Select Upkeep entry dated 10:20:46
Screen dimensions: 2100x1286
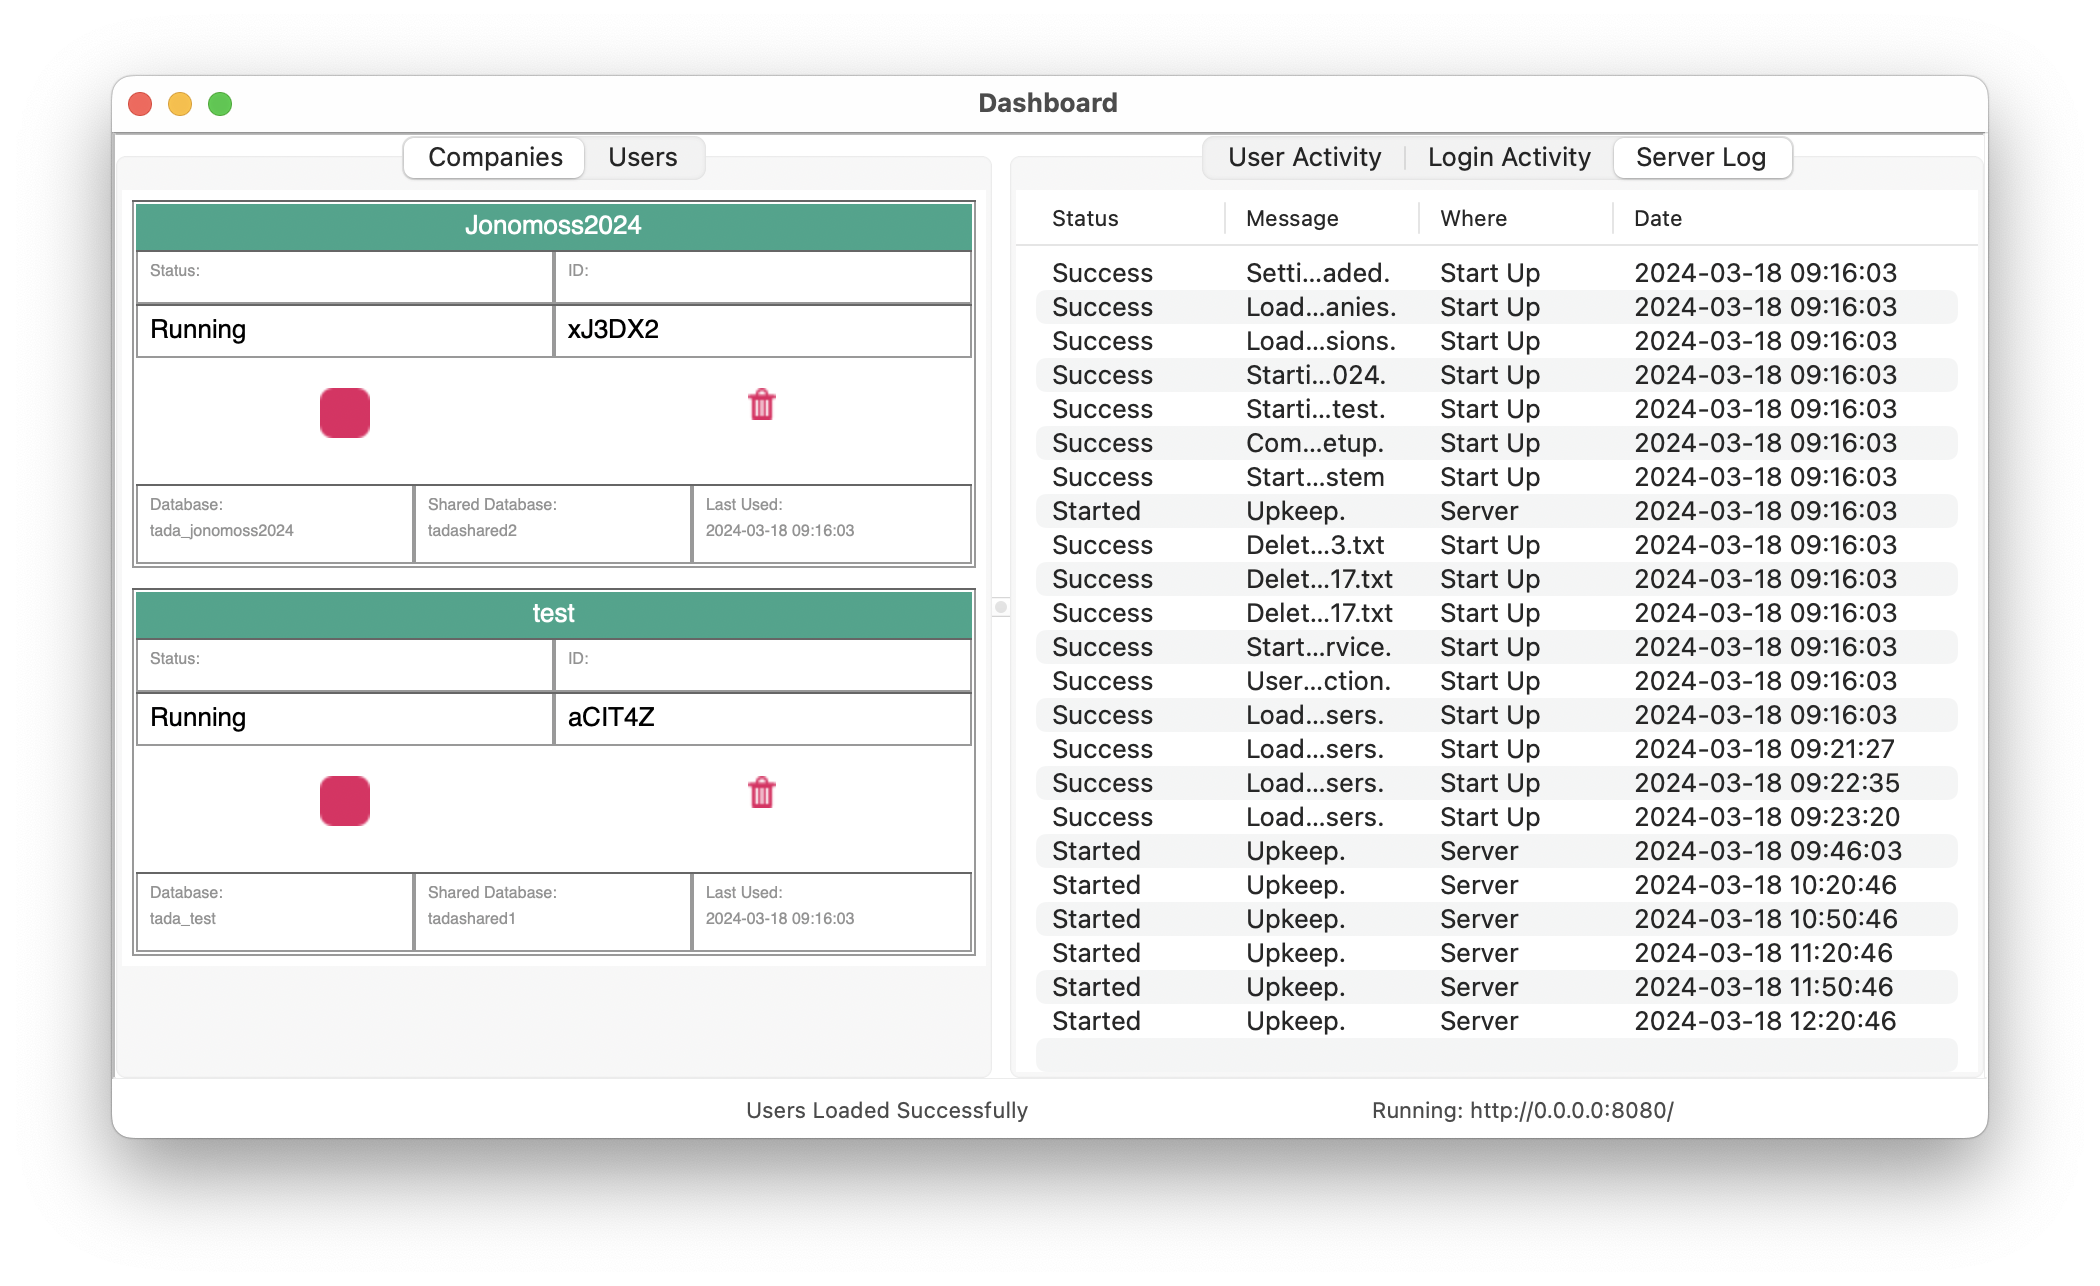point(1496,885)
